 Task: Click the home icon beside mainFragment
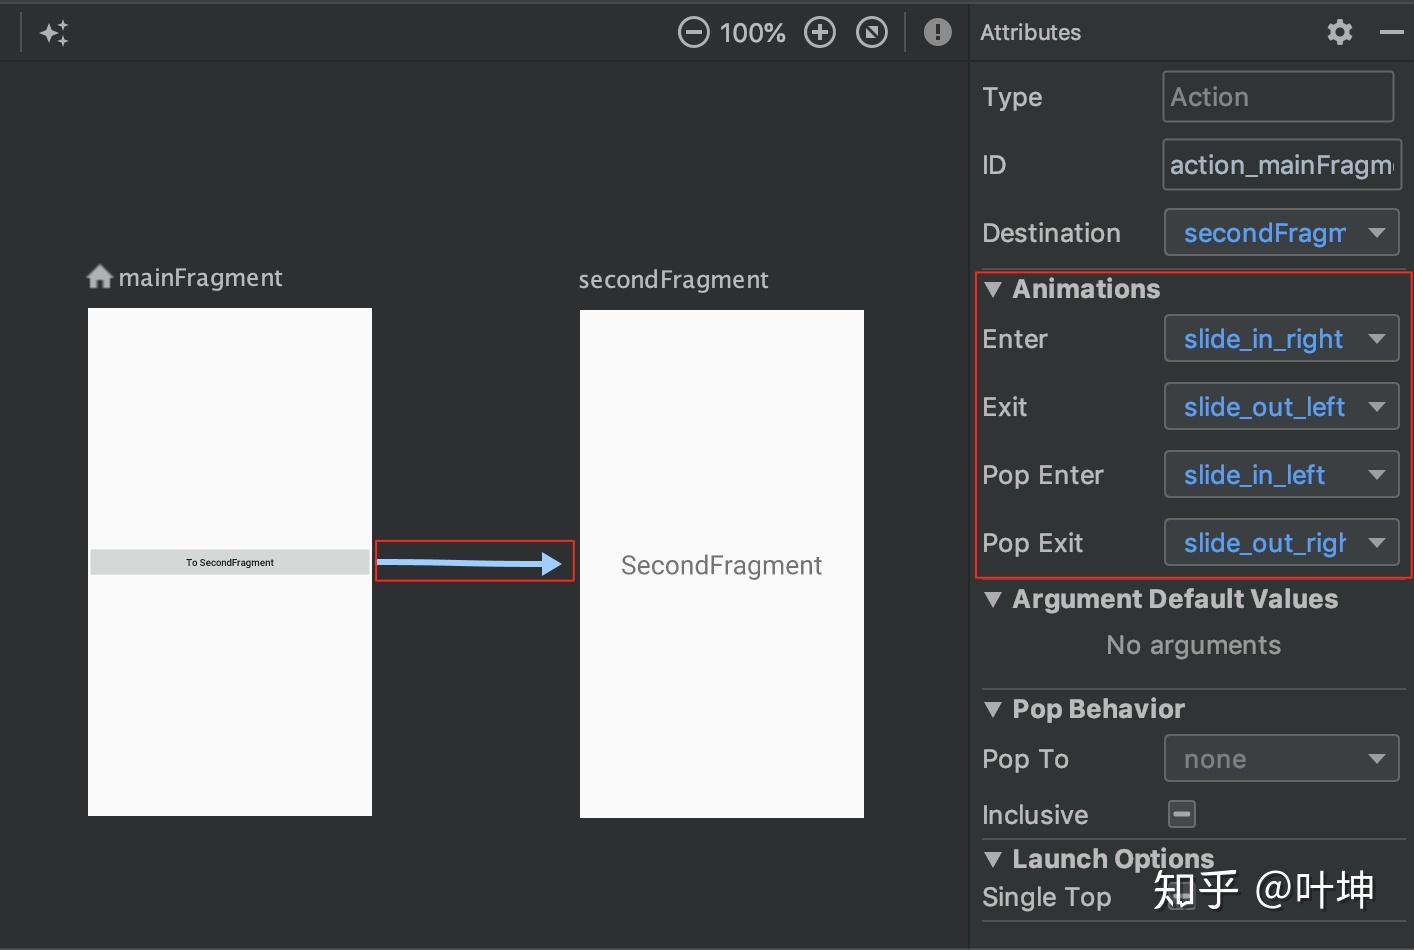point(99,277)
